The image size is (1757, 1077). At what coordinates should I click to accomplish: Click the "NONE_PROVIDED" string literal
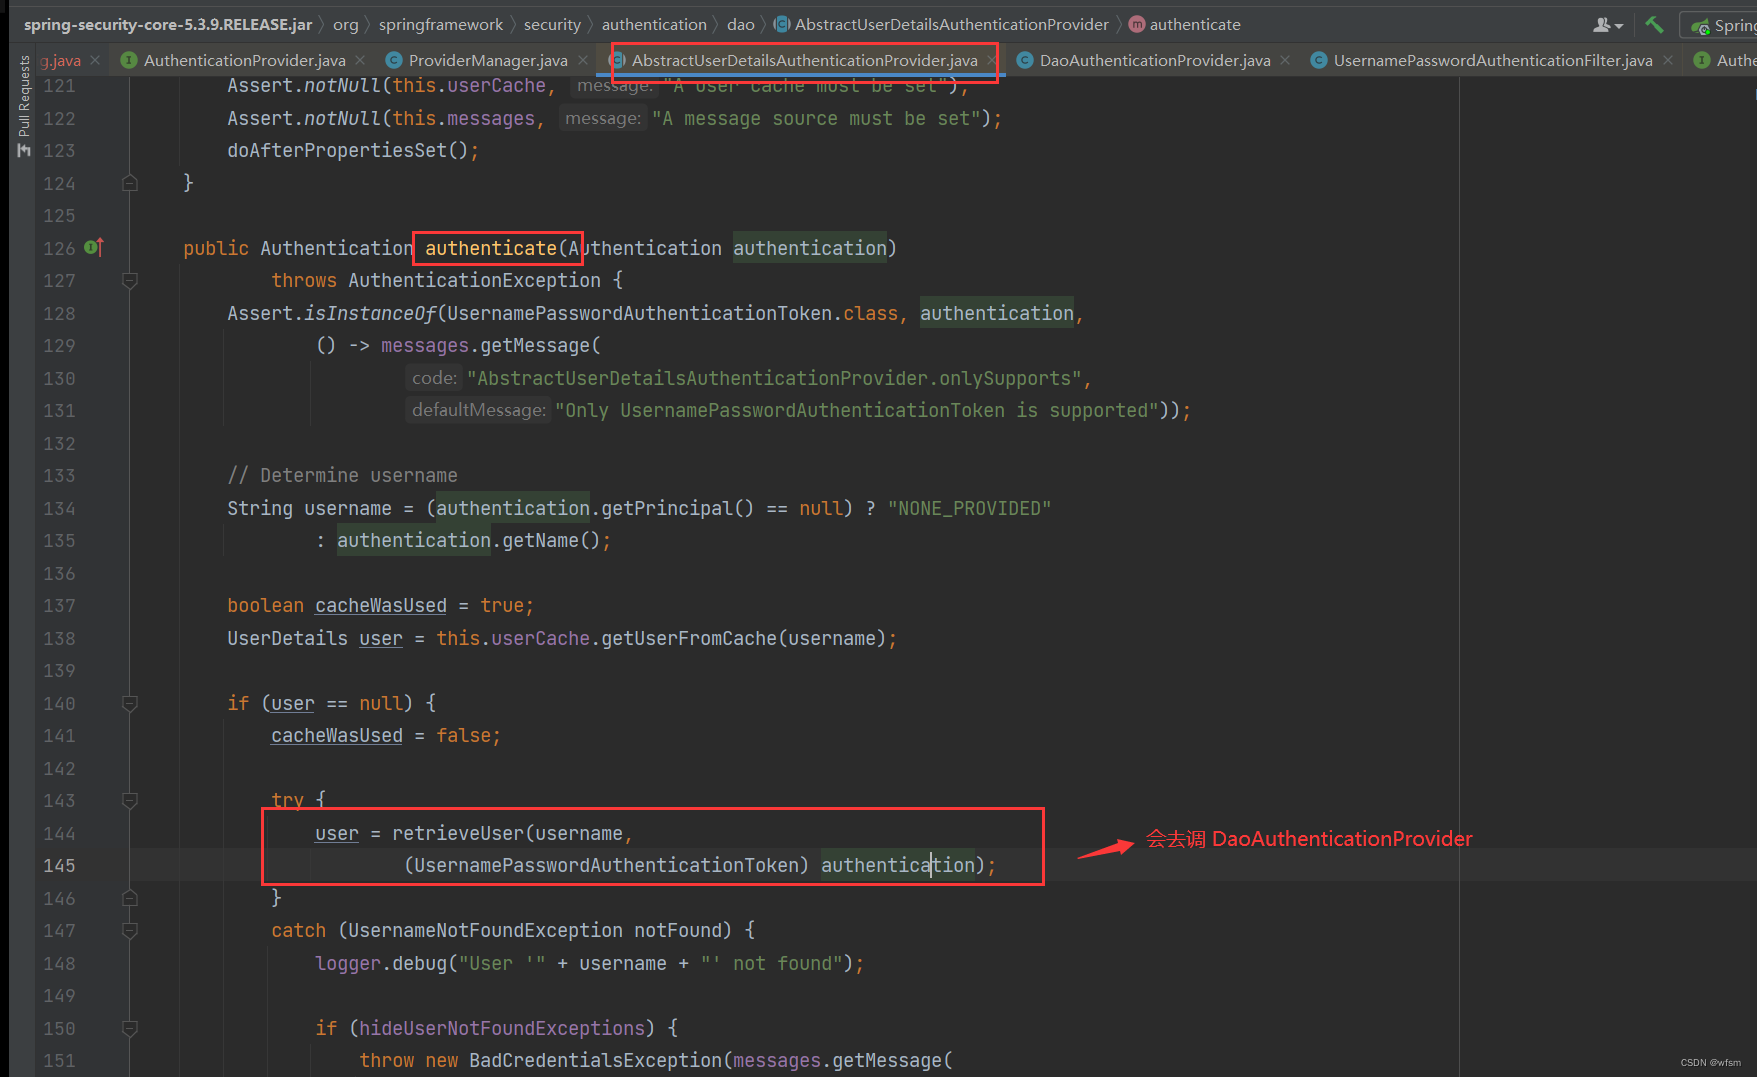click(969, 508)
